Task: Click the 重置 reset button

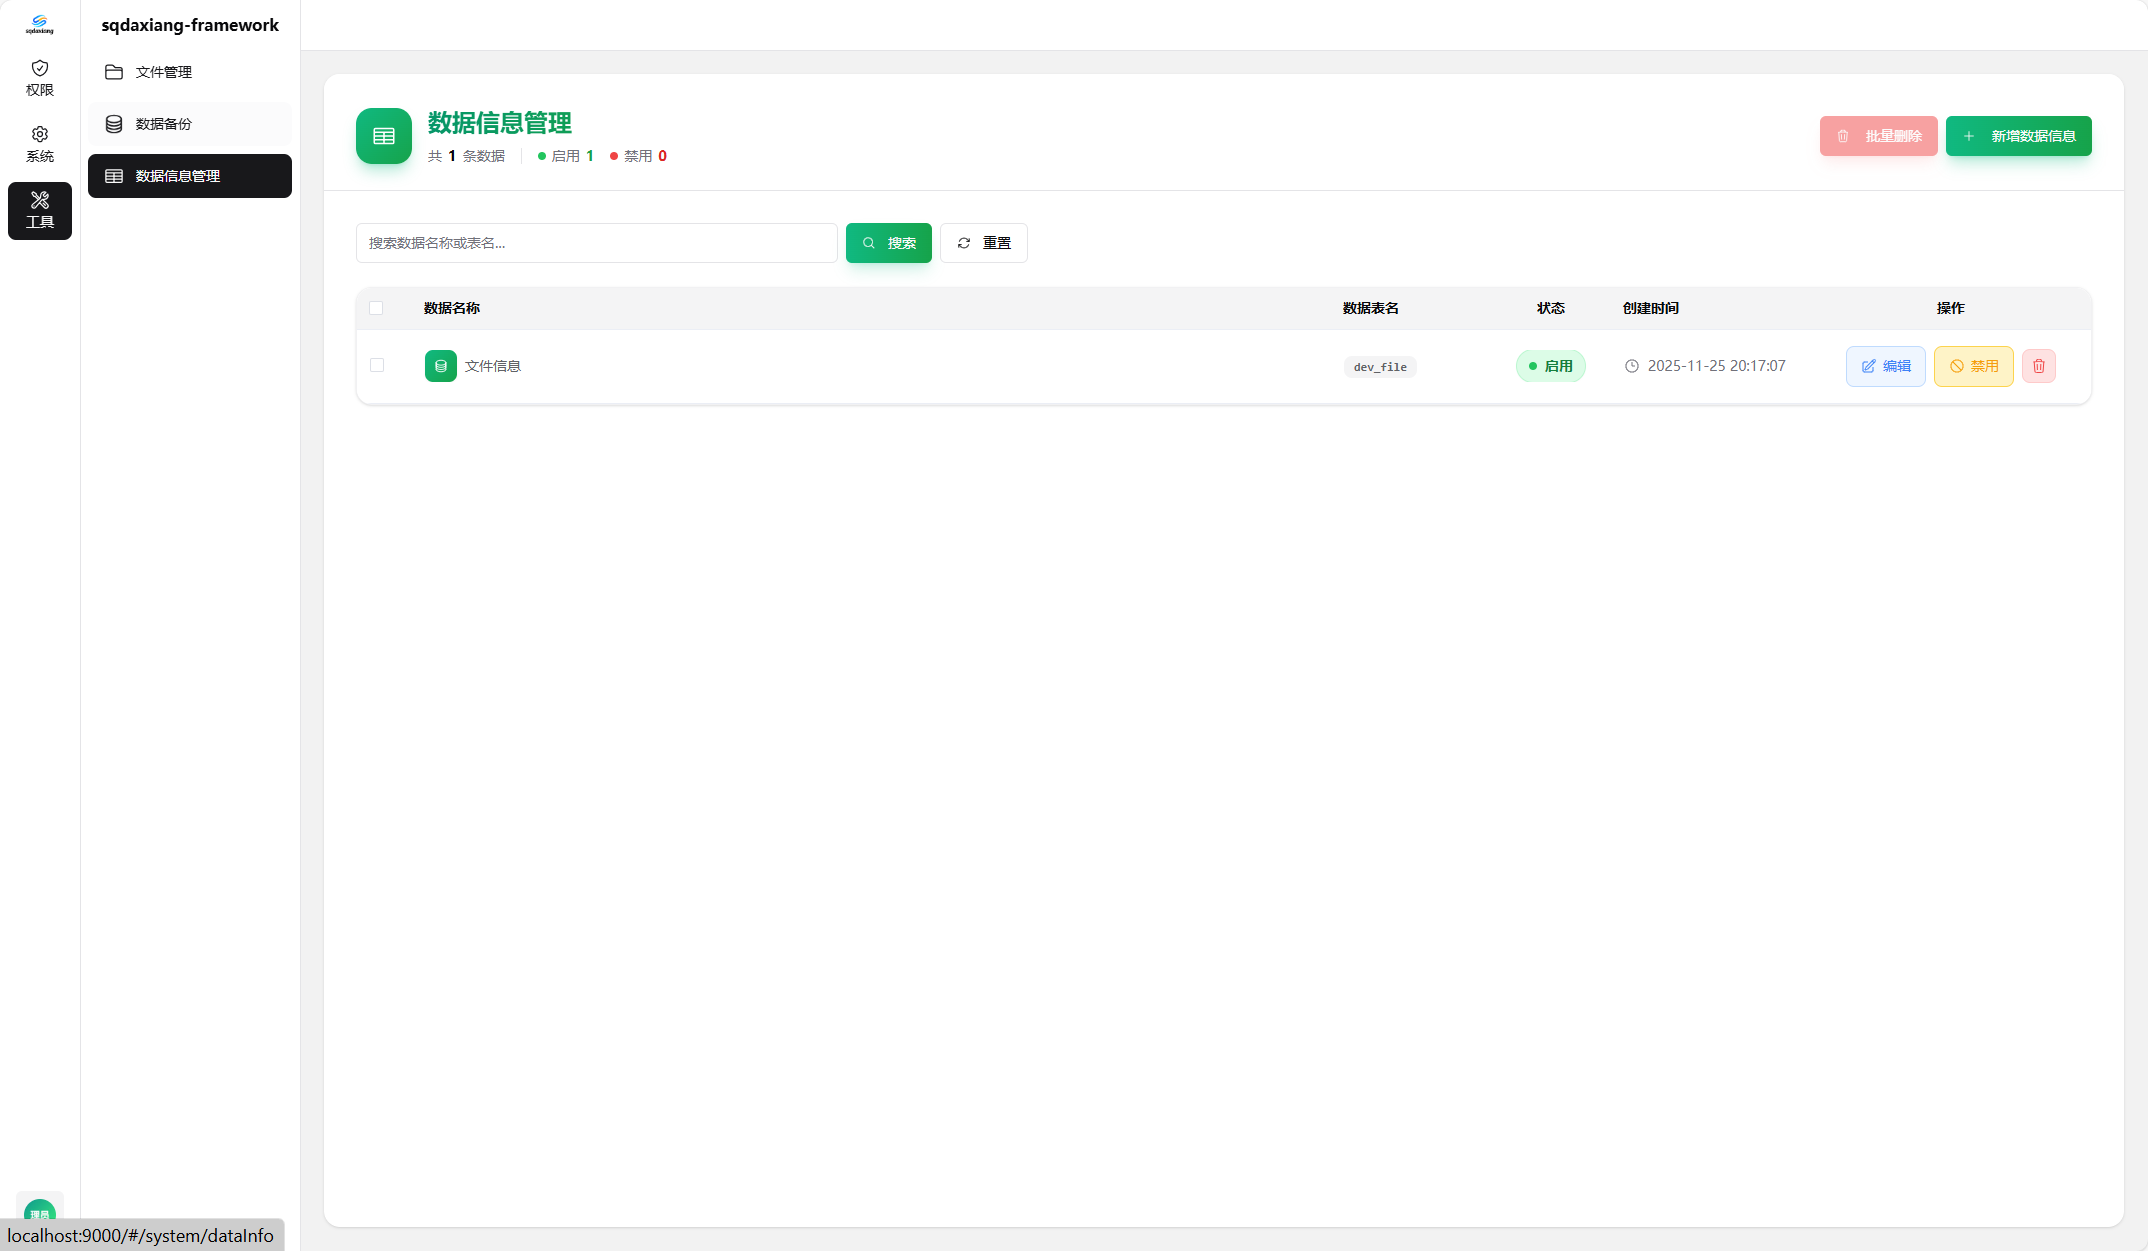Action: click(983, 243)
